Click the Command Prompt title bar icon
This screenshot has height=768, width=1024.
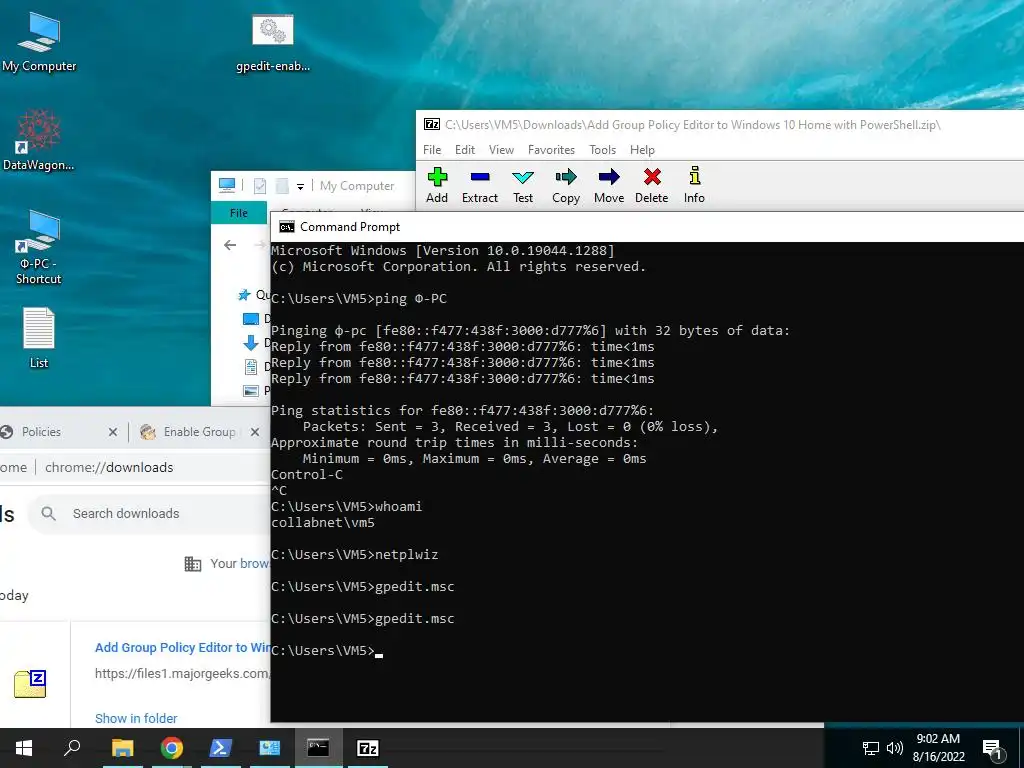coord(286,227)
